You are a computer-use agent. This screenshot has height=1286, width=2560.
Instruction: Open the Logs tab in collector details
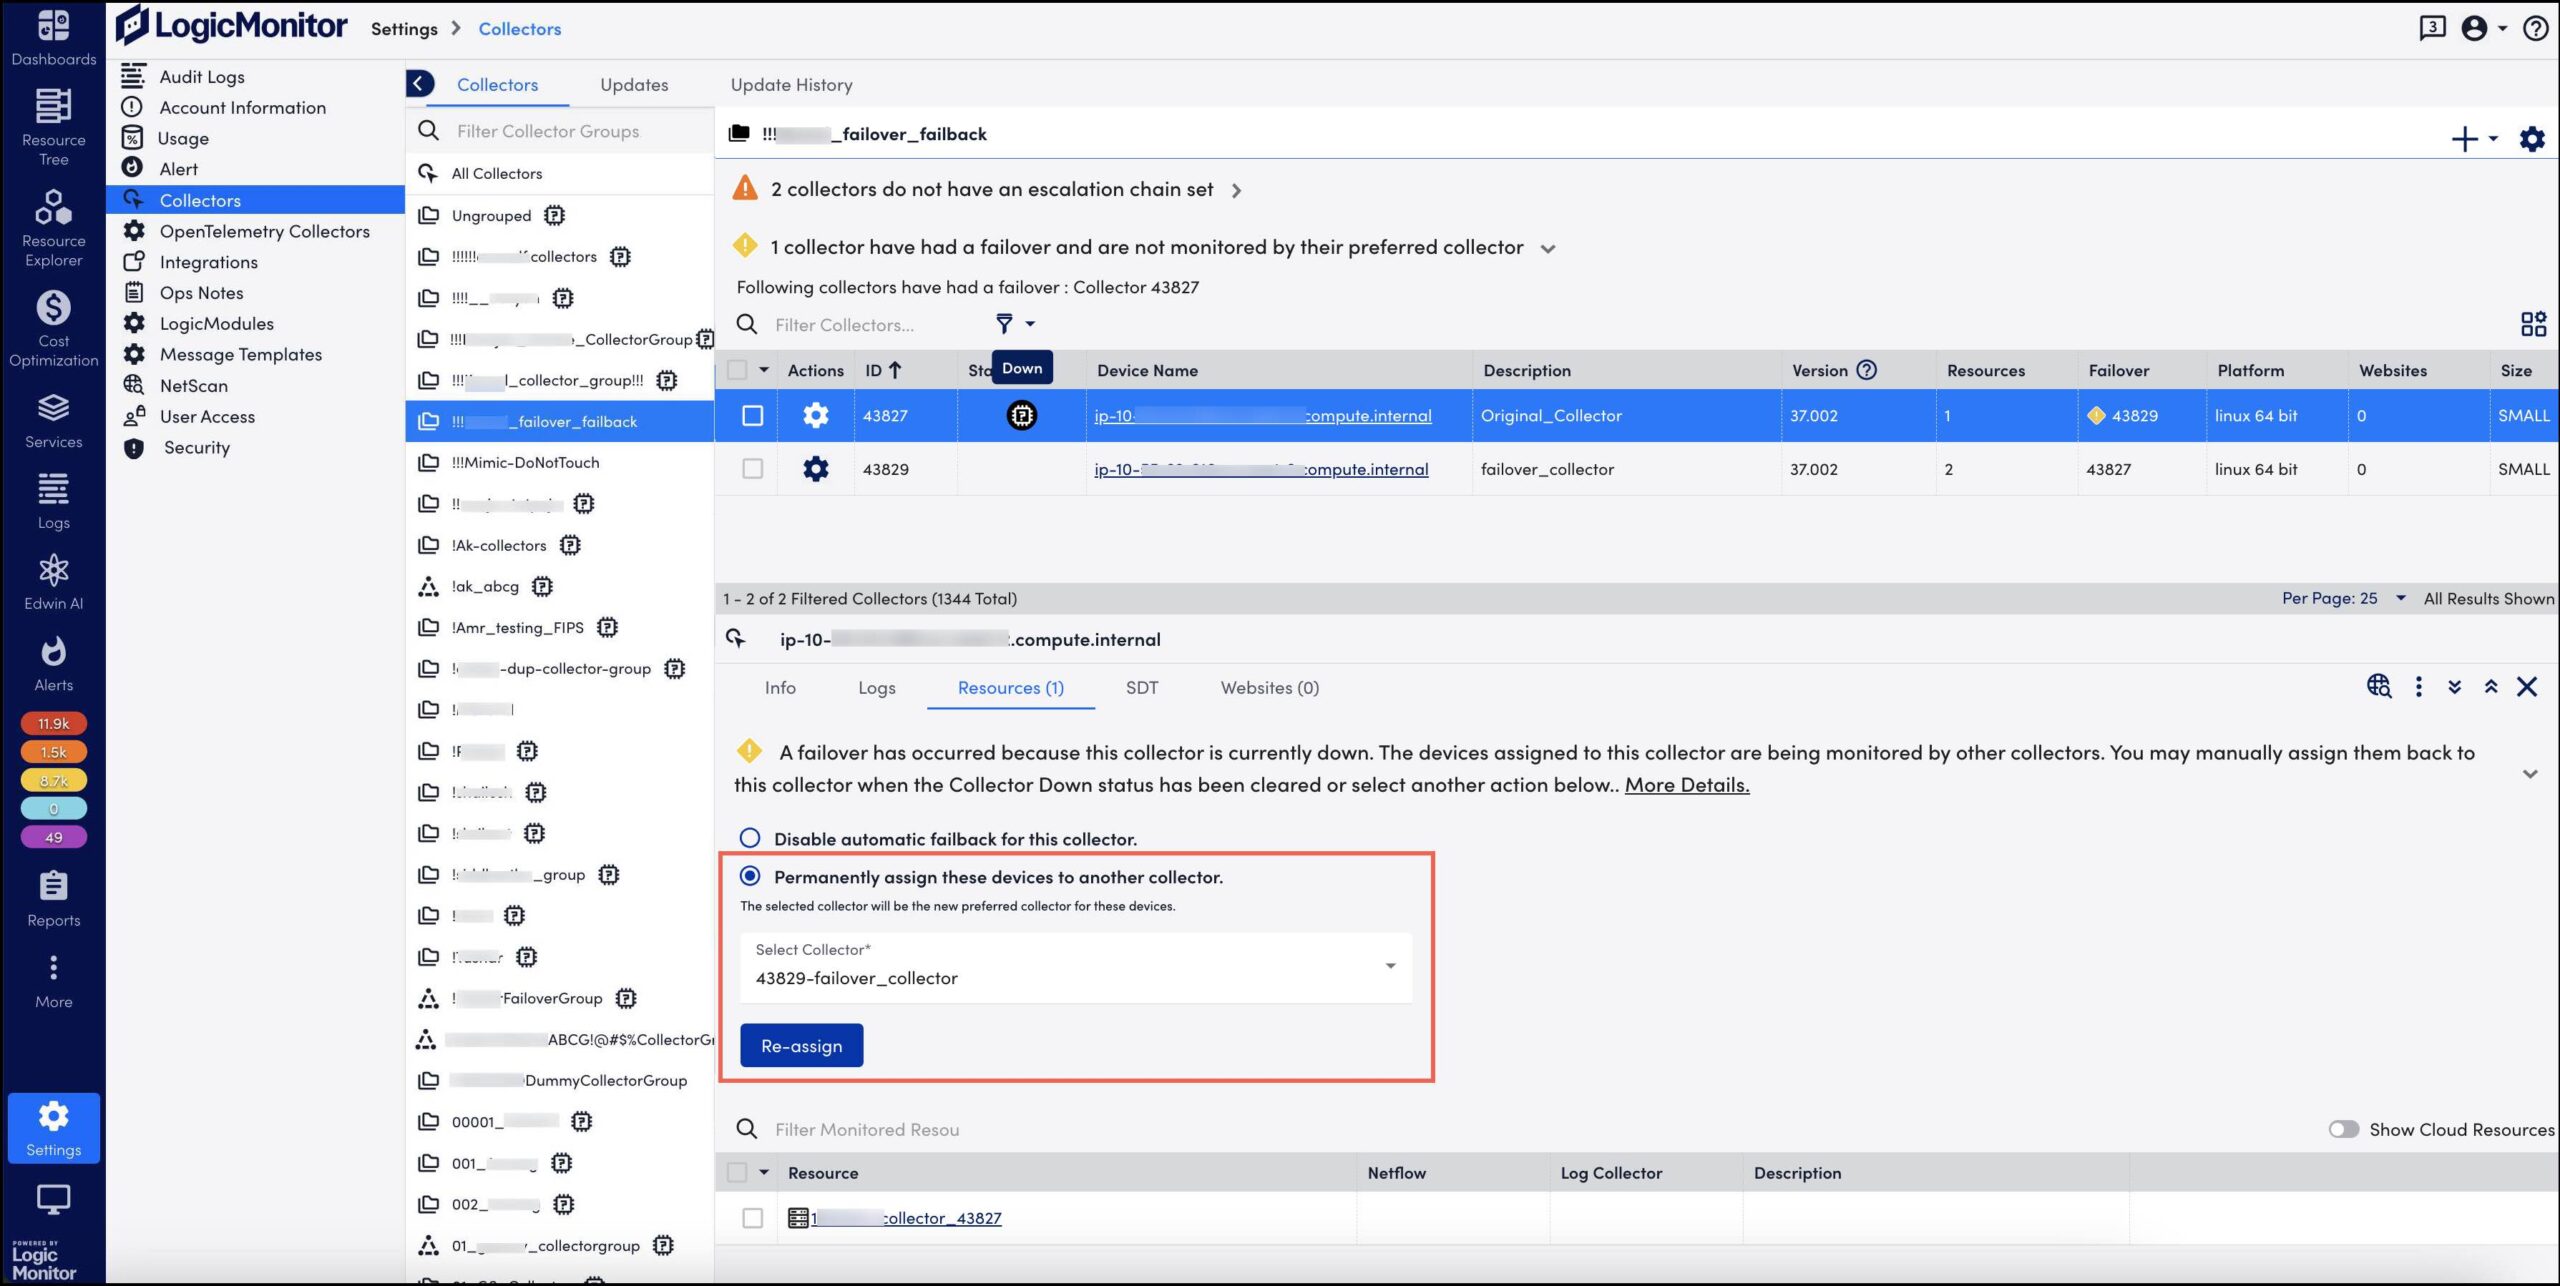876,687
